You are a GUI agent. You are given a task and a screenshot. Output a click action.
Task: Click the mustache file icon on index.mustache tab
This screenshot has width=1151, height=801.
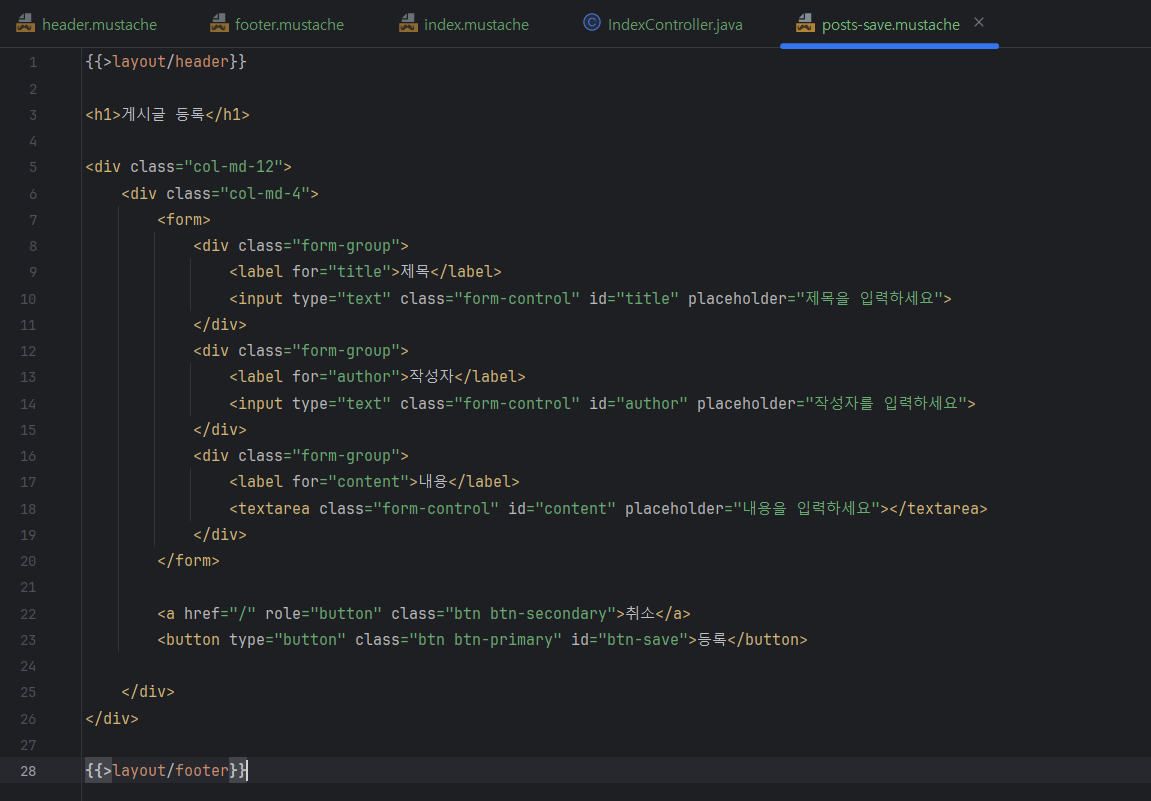[x=408, y=23]
